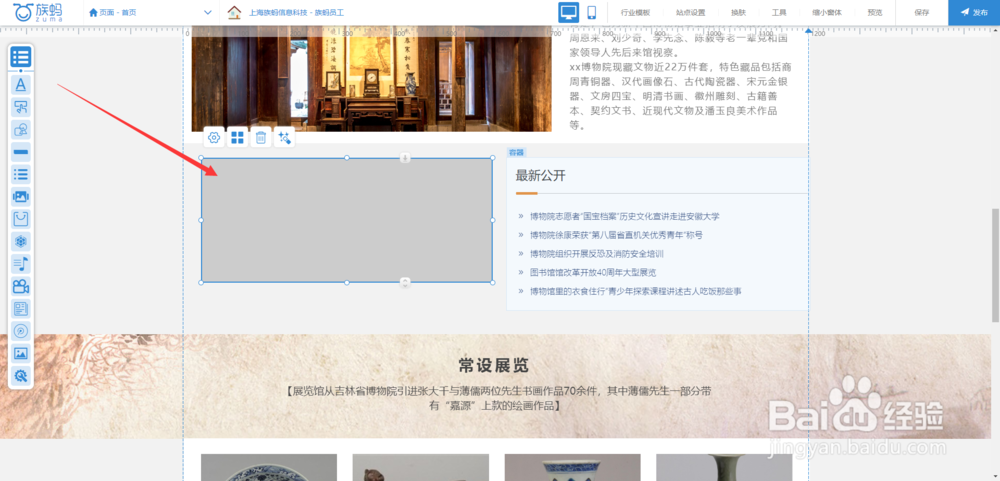This screenshot has height=481, width=1000.
Task: Click the 上海族蚂信息科技 site name
Action: [x=296, y=12]
